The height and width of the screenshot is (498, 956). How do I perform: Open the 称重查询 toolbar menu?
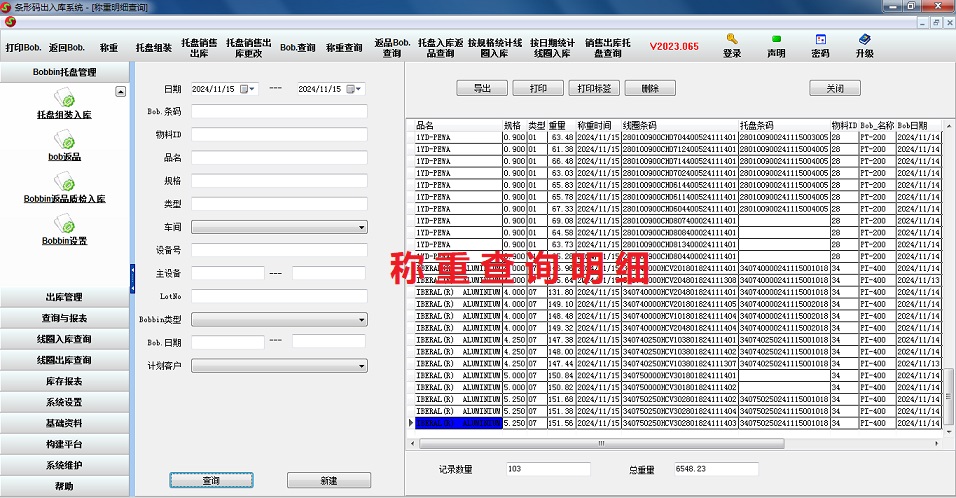tap(343, 47)
